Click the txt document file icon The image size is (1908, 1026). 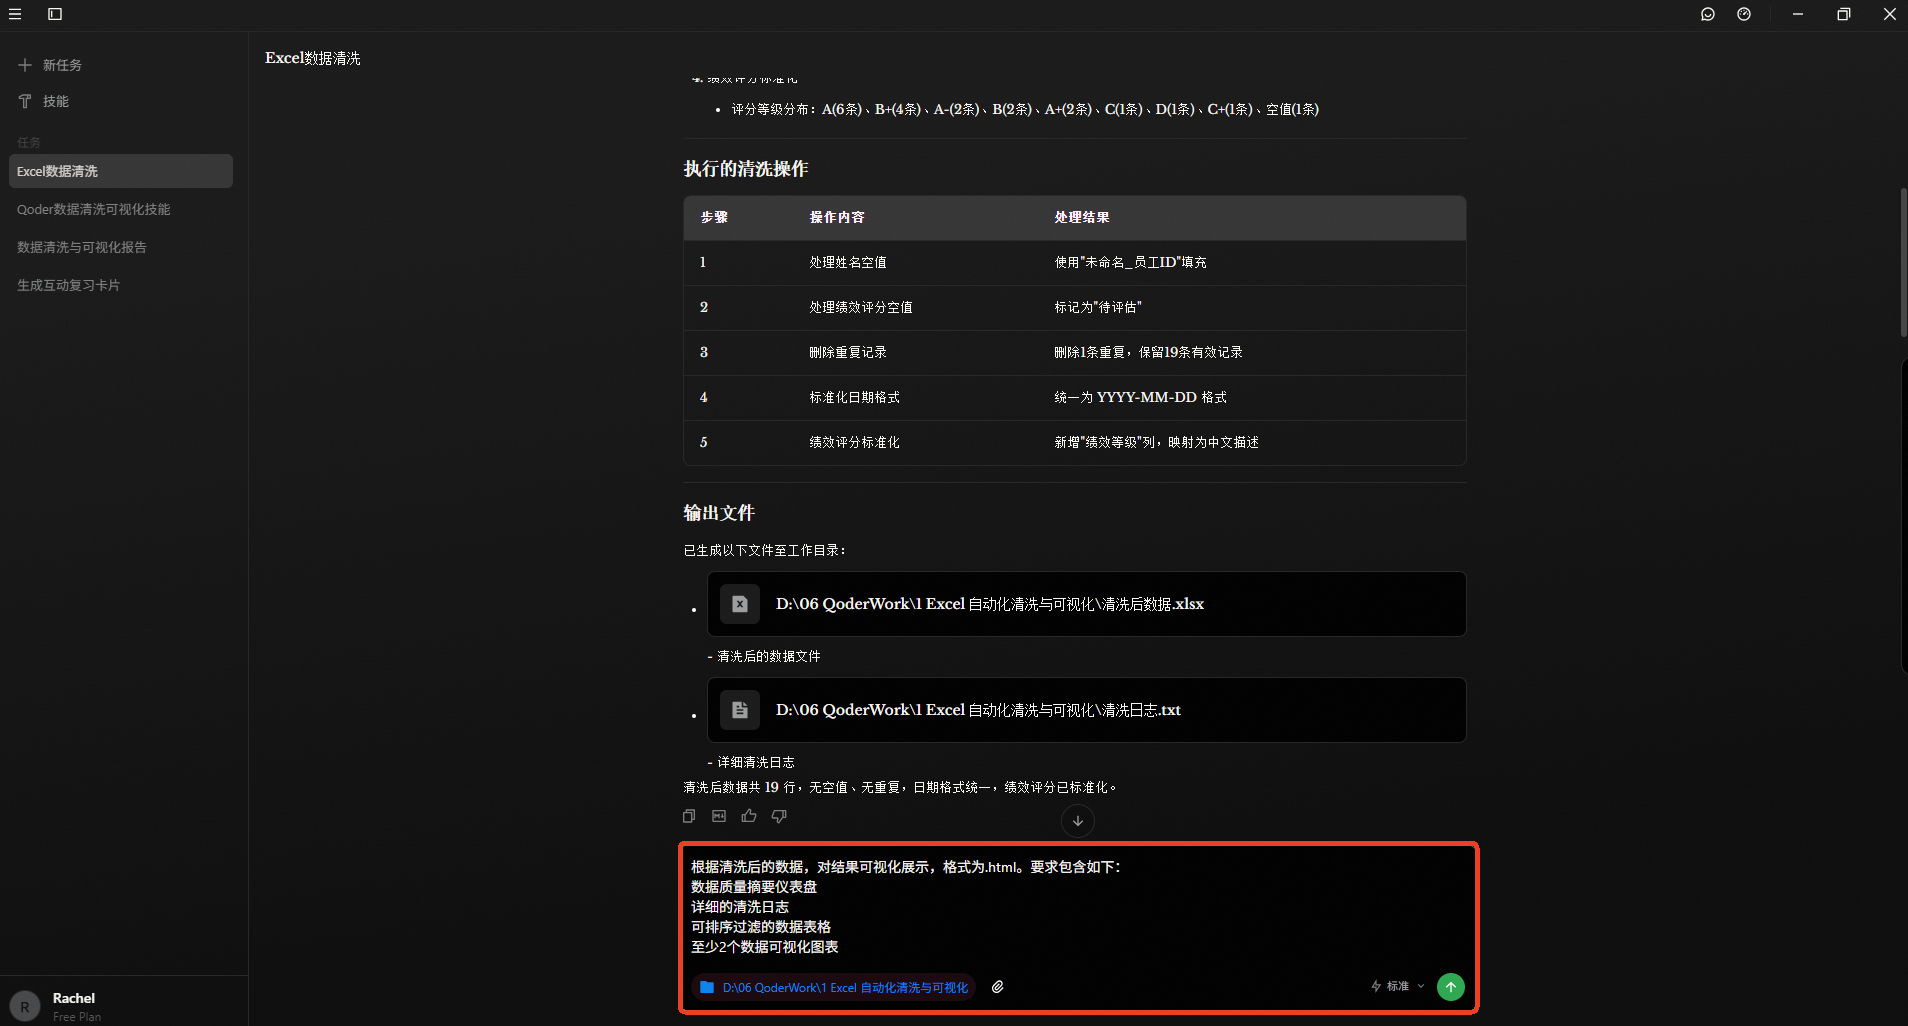(740, 710)
